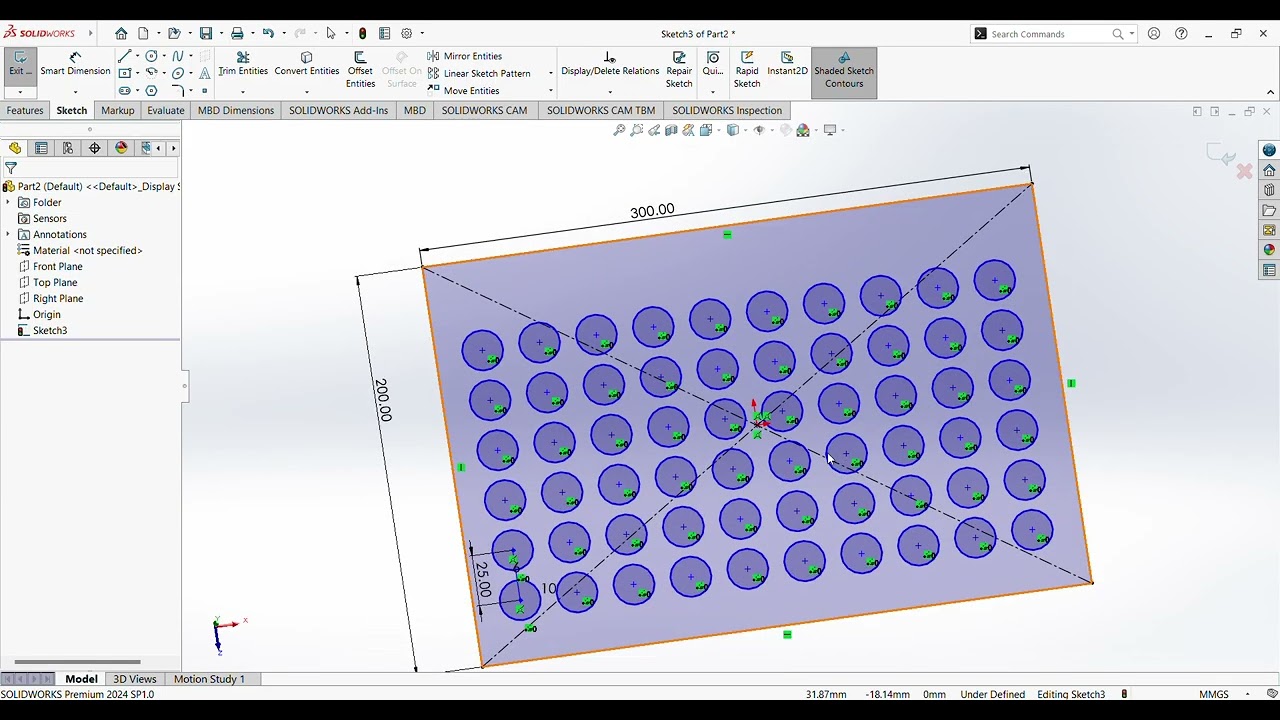Click the Home icon in title toolbar
This screenshot has height=720, width=1280.
coord(121,34)
